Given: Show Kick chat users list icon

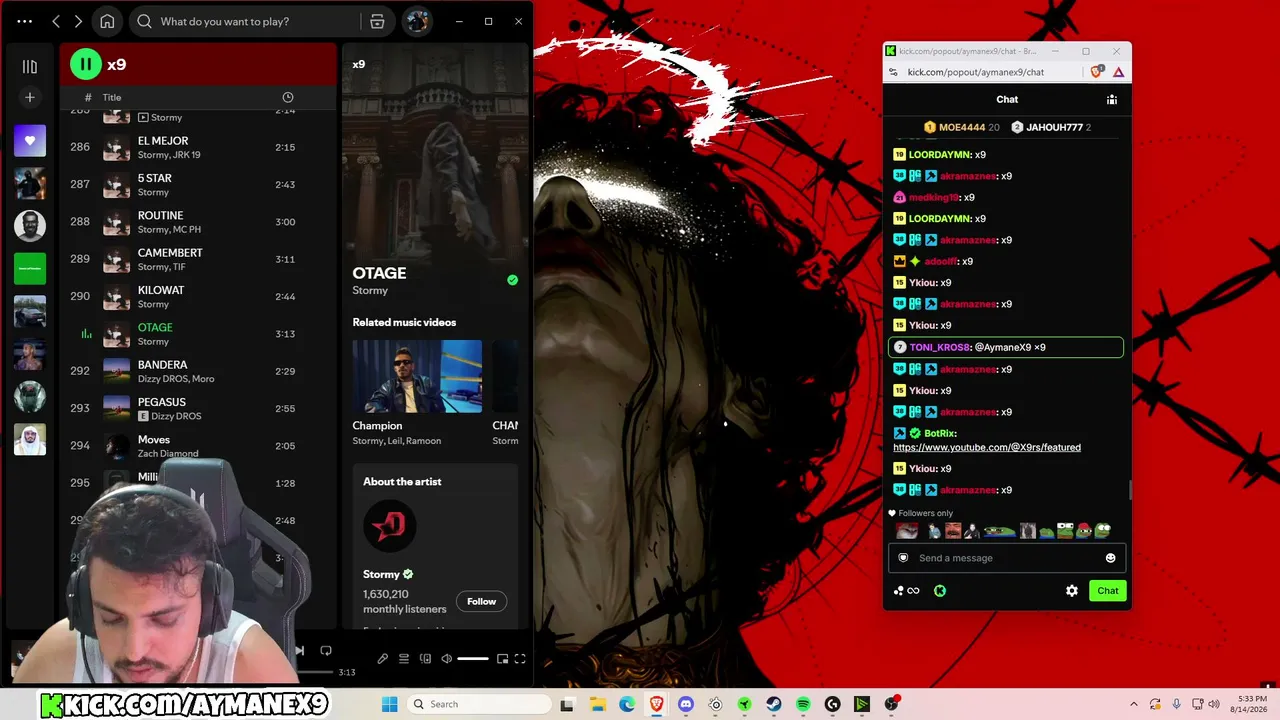Looking at the screenshot, I should pos(1111,99).
